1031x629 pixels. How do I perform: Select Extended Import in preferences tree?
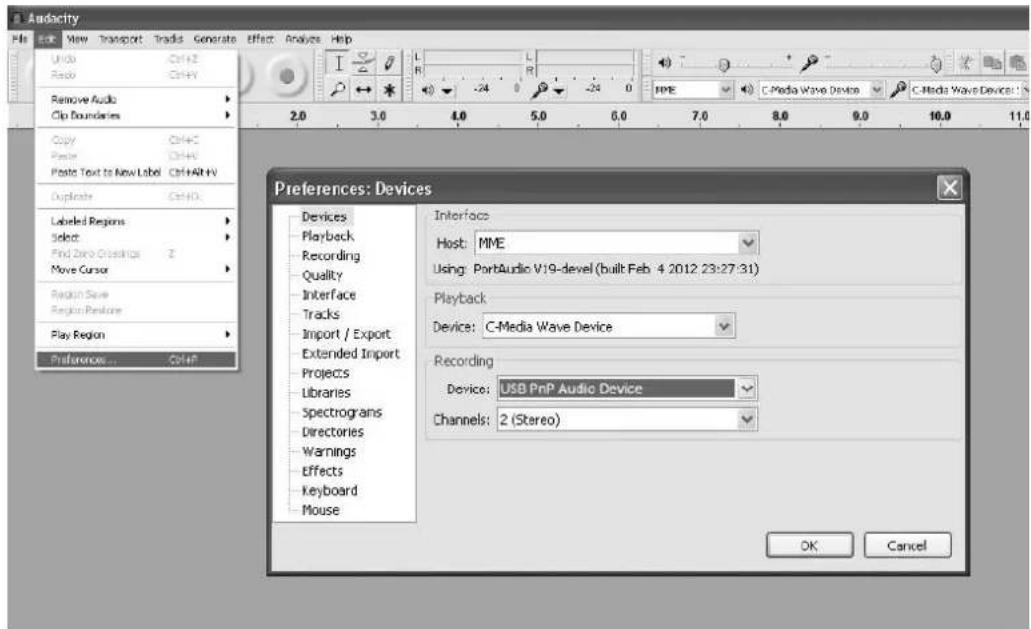[x=350, y=354]
